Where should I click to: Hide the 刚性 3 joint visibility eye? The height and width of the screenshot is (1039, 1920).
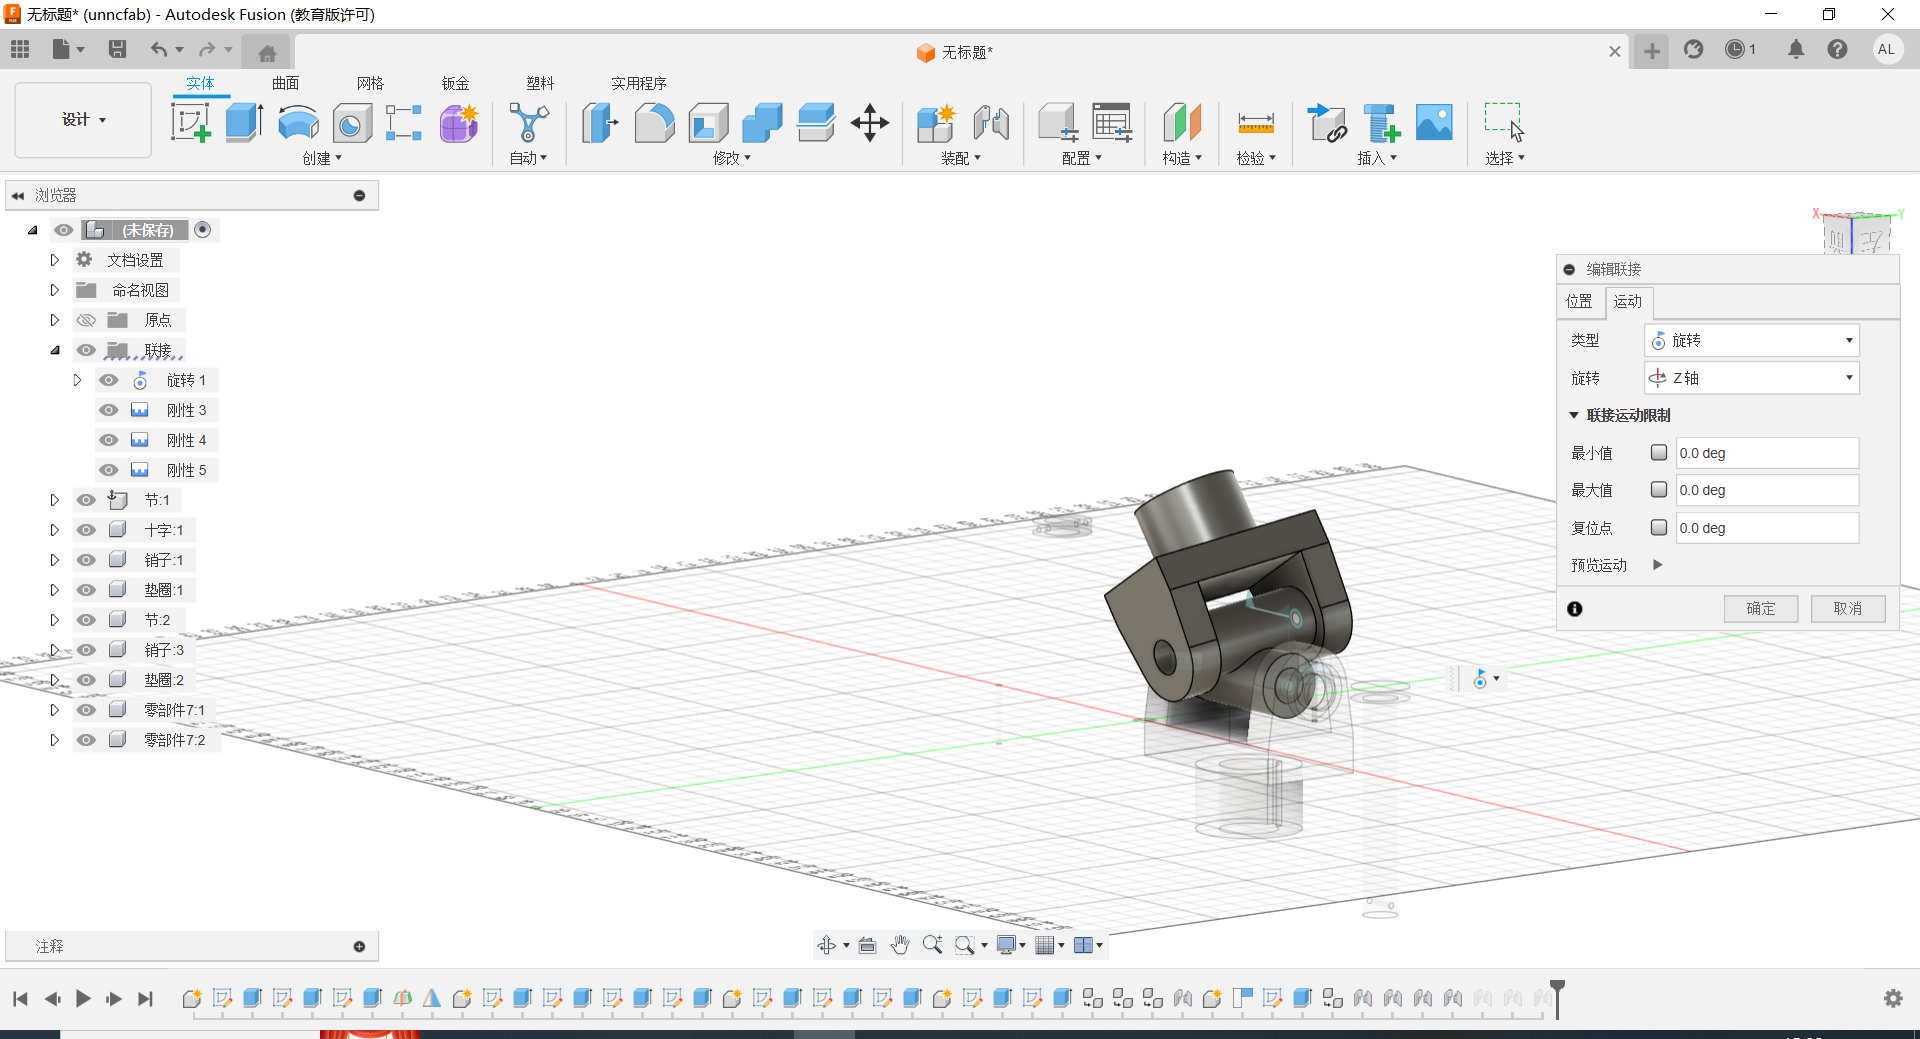click(109, 410)
